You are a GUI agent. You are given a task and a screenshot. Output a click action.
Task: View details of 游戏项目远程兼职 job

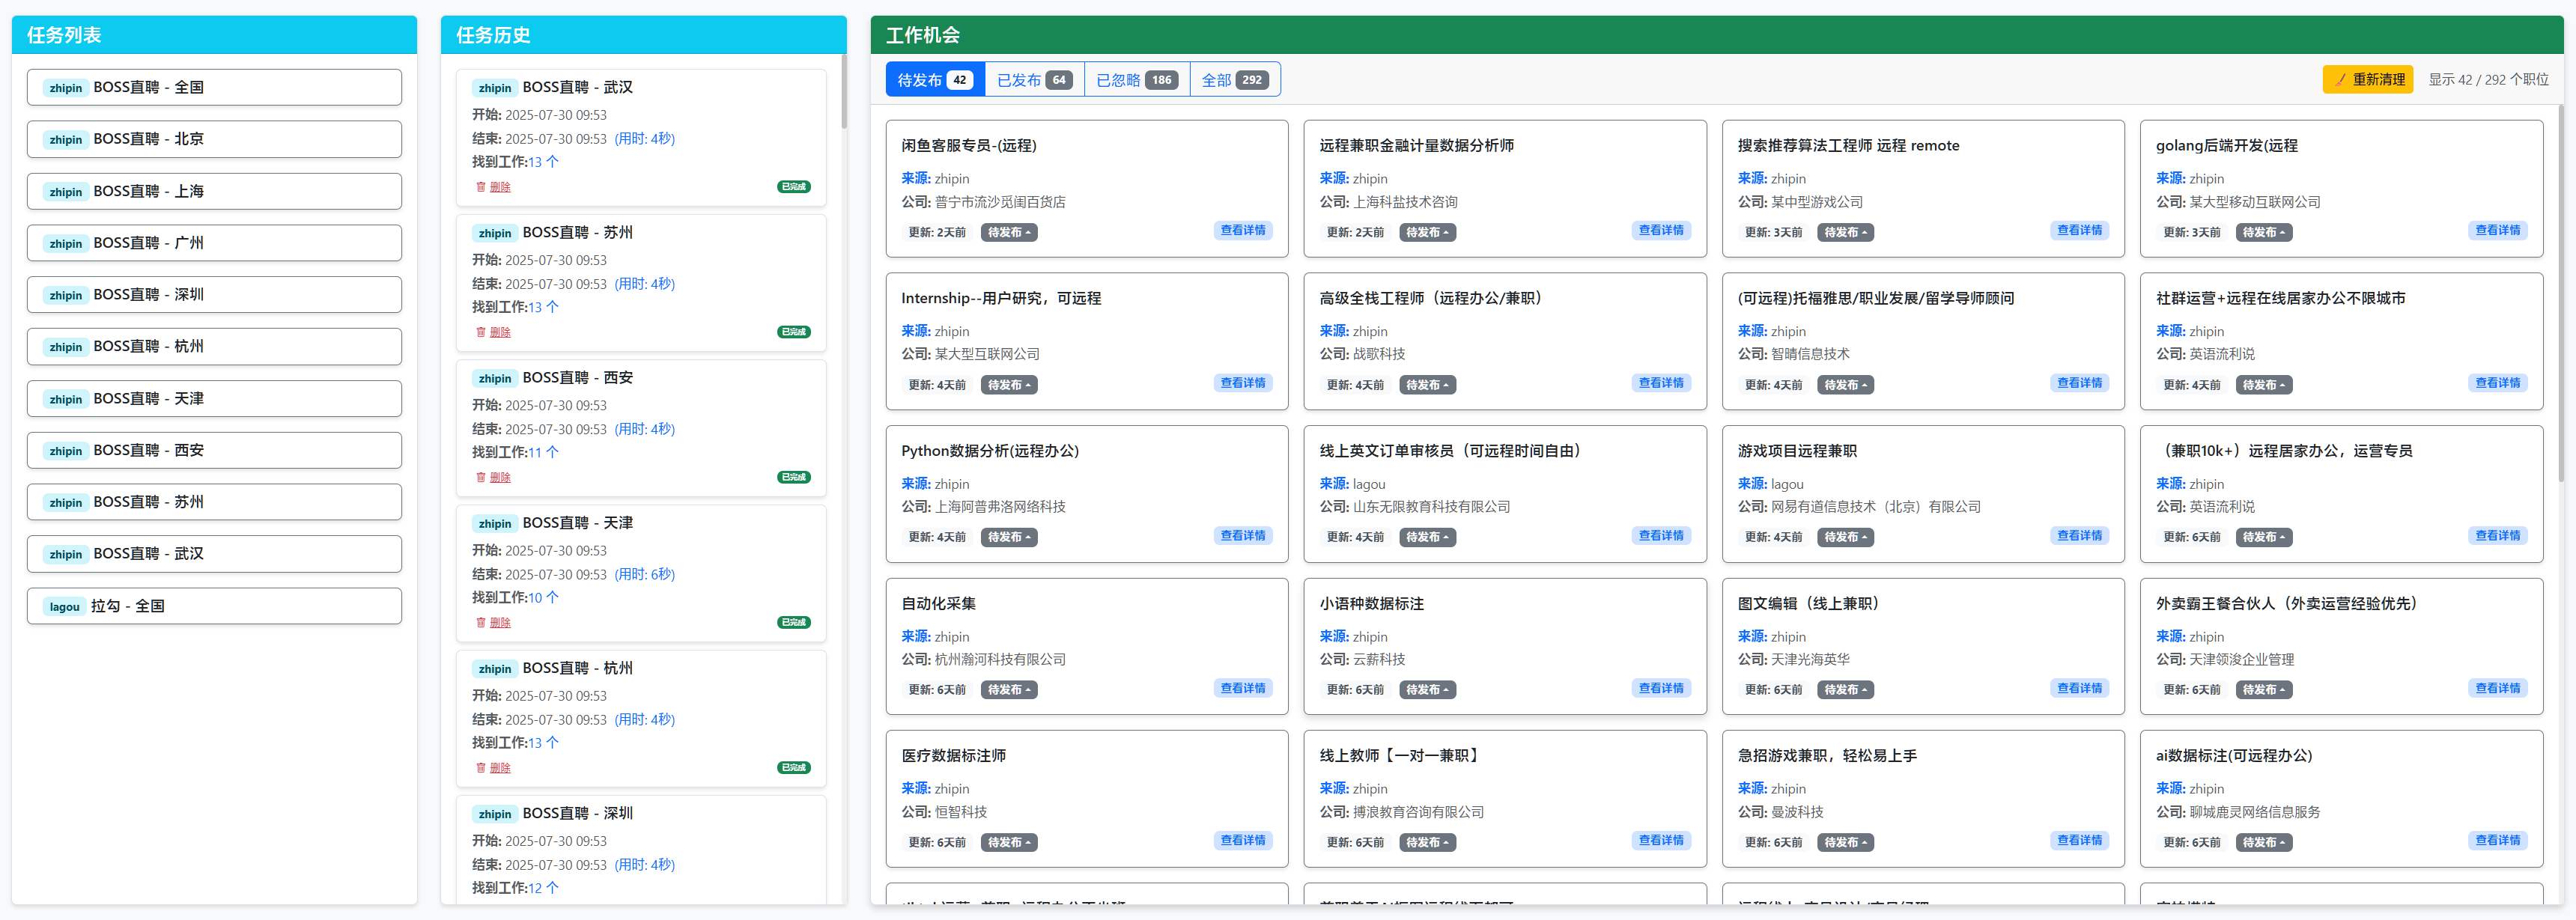(x=2079, y=536)
